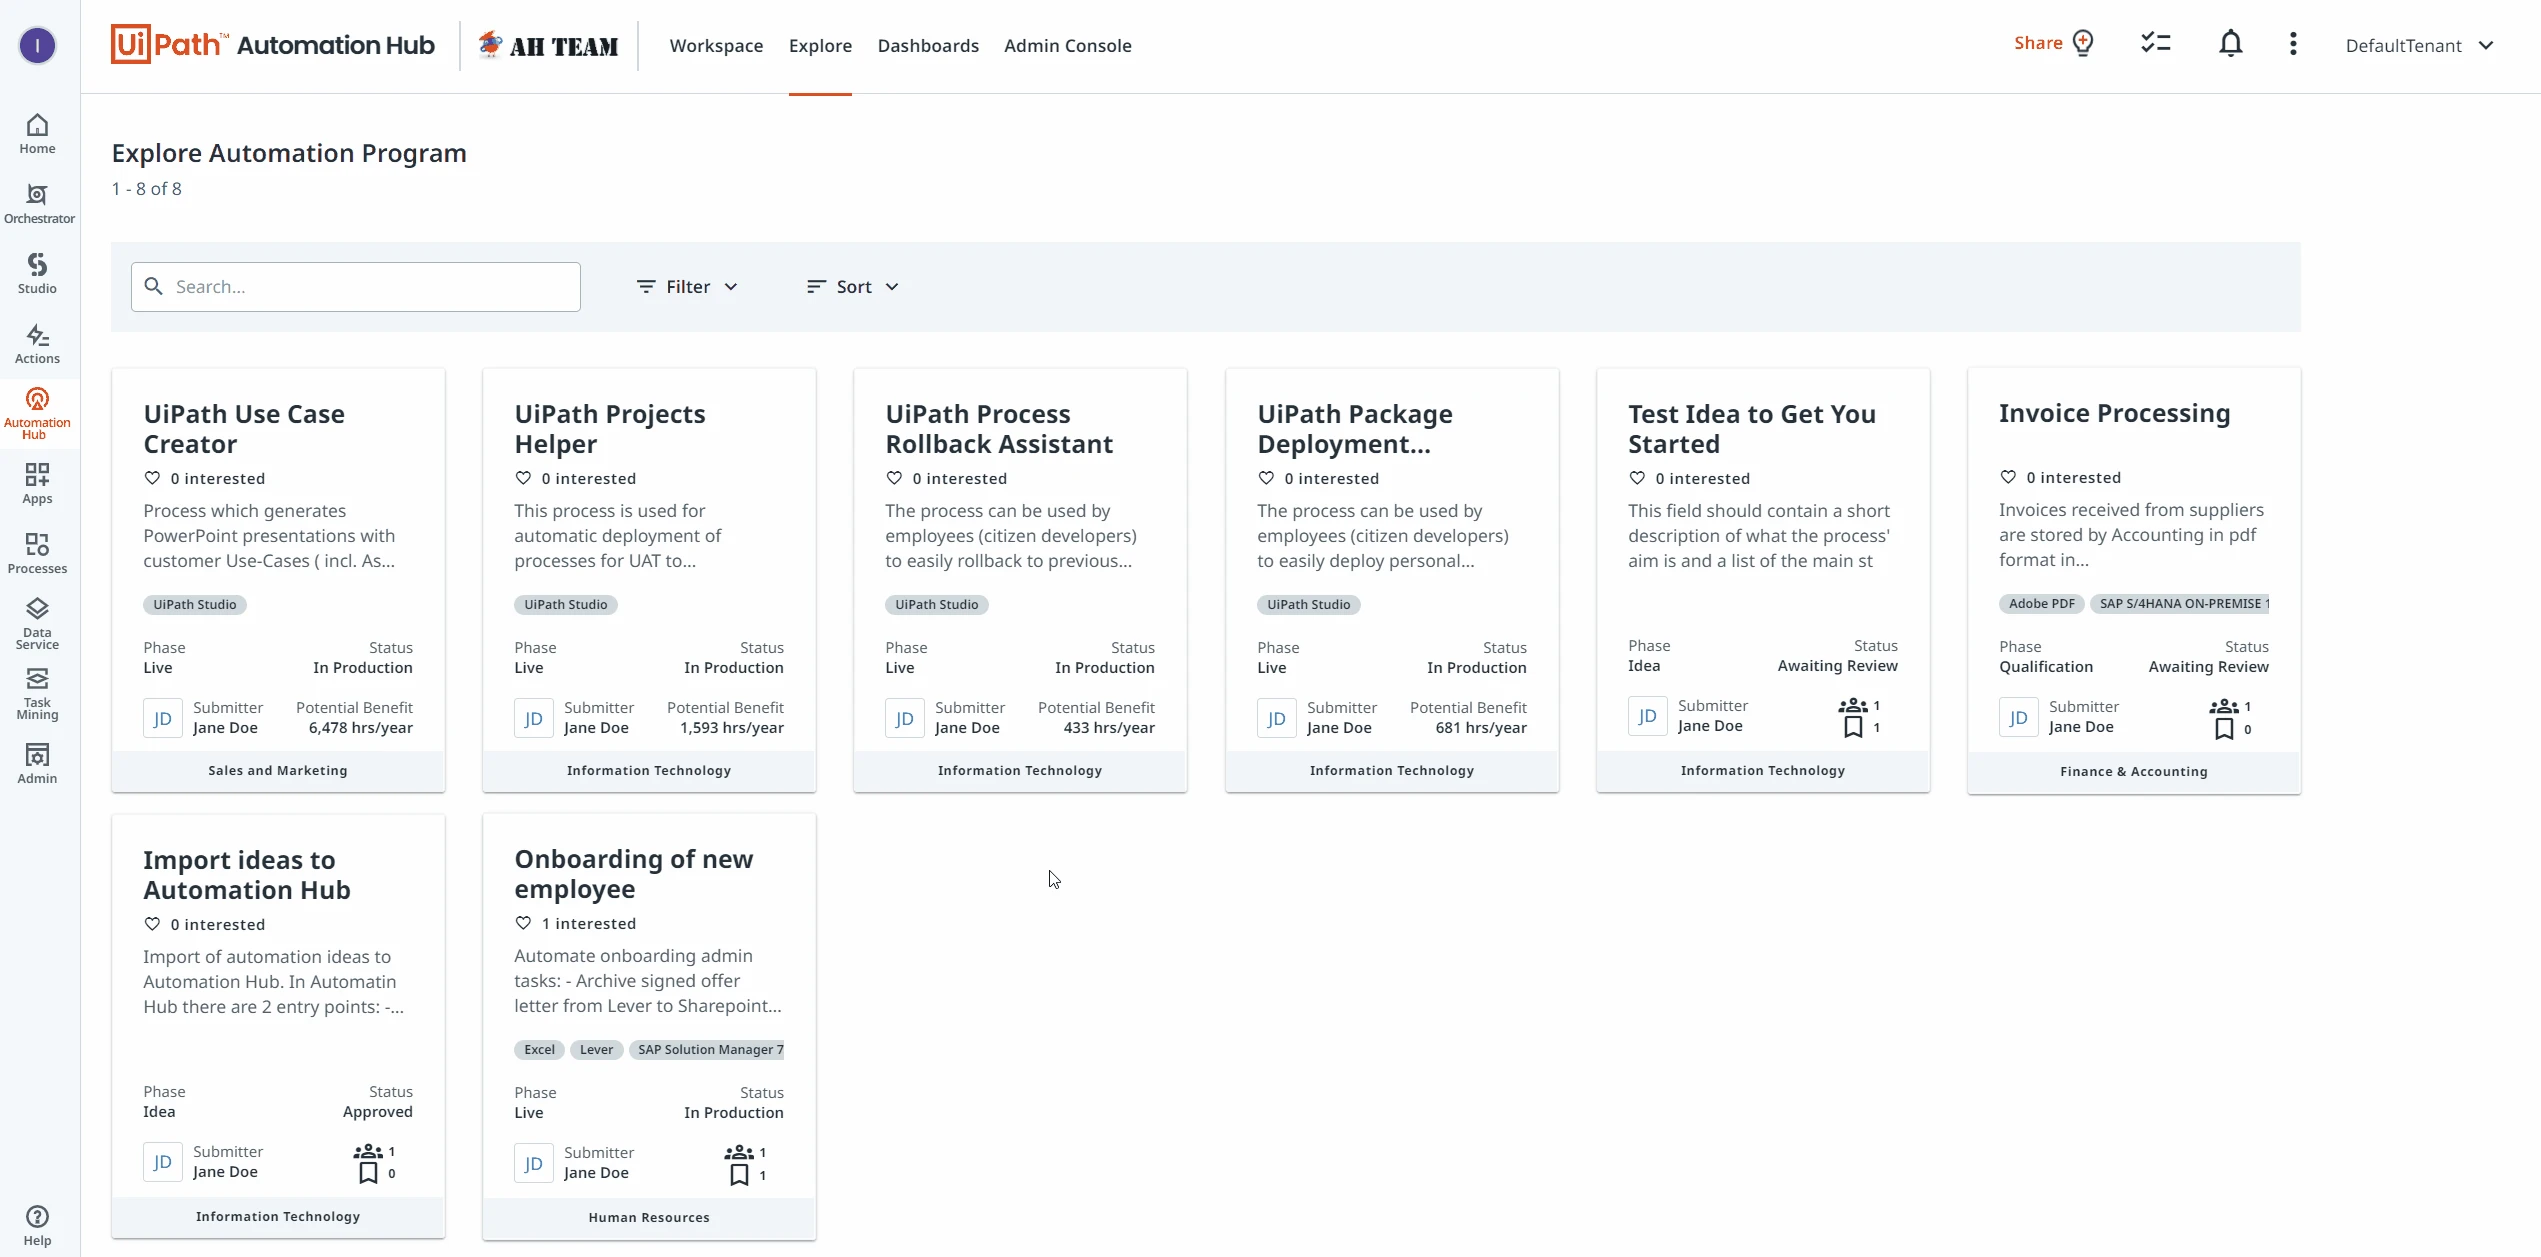
Task: Click SAP S/4HANA ON-PREMISE tag
Action: (x=2180, y=604)
